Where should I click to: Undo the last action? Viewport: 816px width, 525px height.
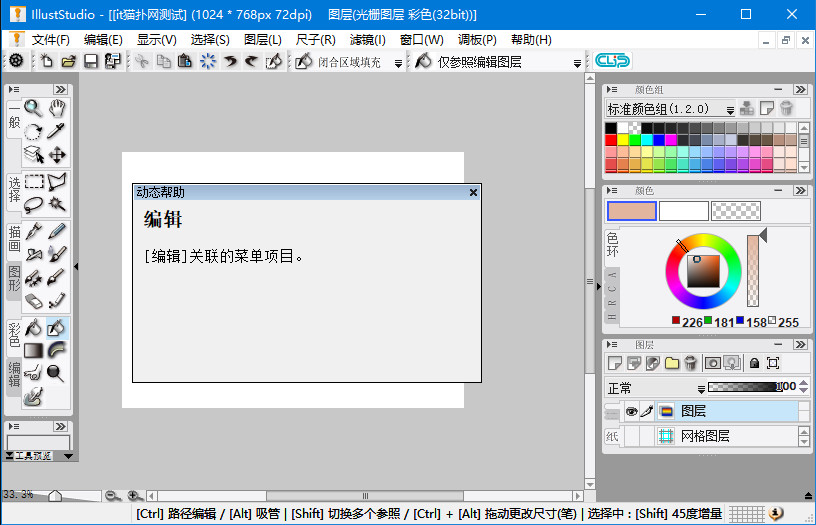[x=230, y=61]
